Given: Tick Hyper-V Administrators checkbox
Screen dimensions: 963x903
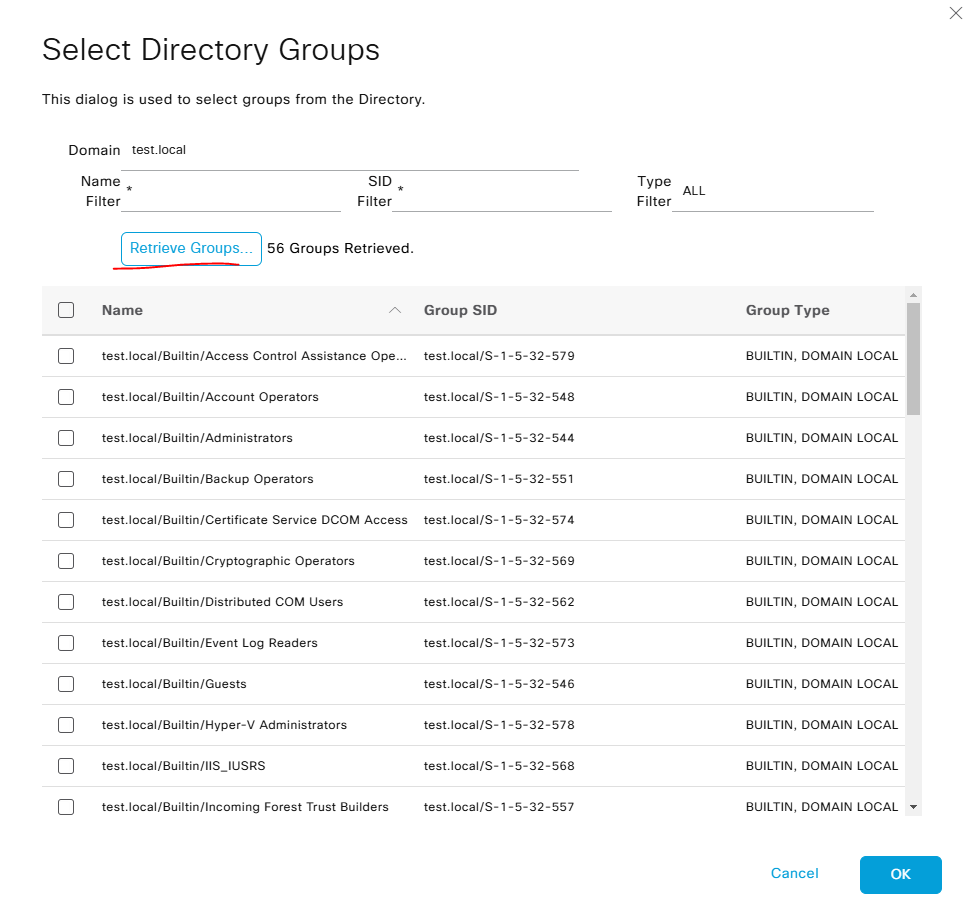Looking at the screenshot, I should coord(66,725).
